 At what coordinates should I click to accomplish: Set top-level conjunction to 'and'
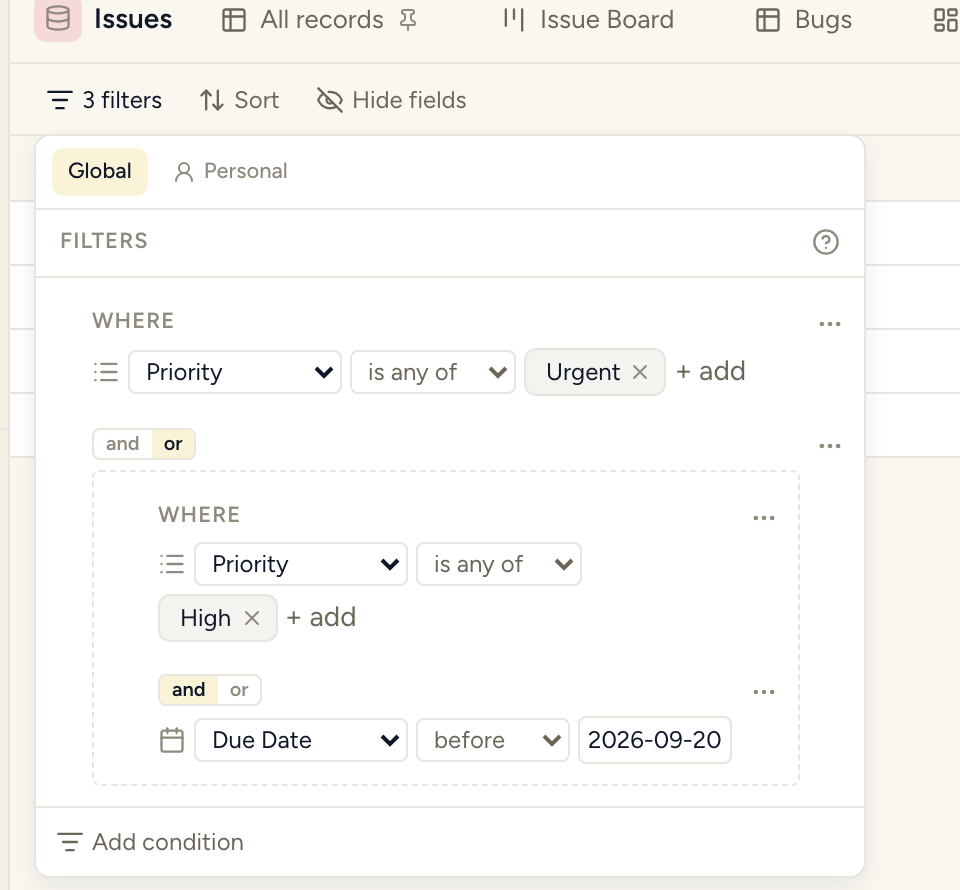[122, 444]
